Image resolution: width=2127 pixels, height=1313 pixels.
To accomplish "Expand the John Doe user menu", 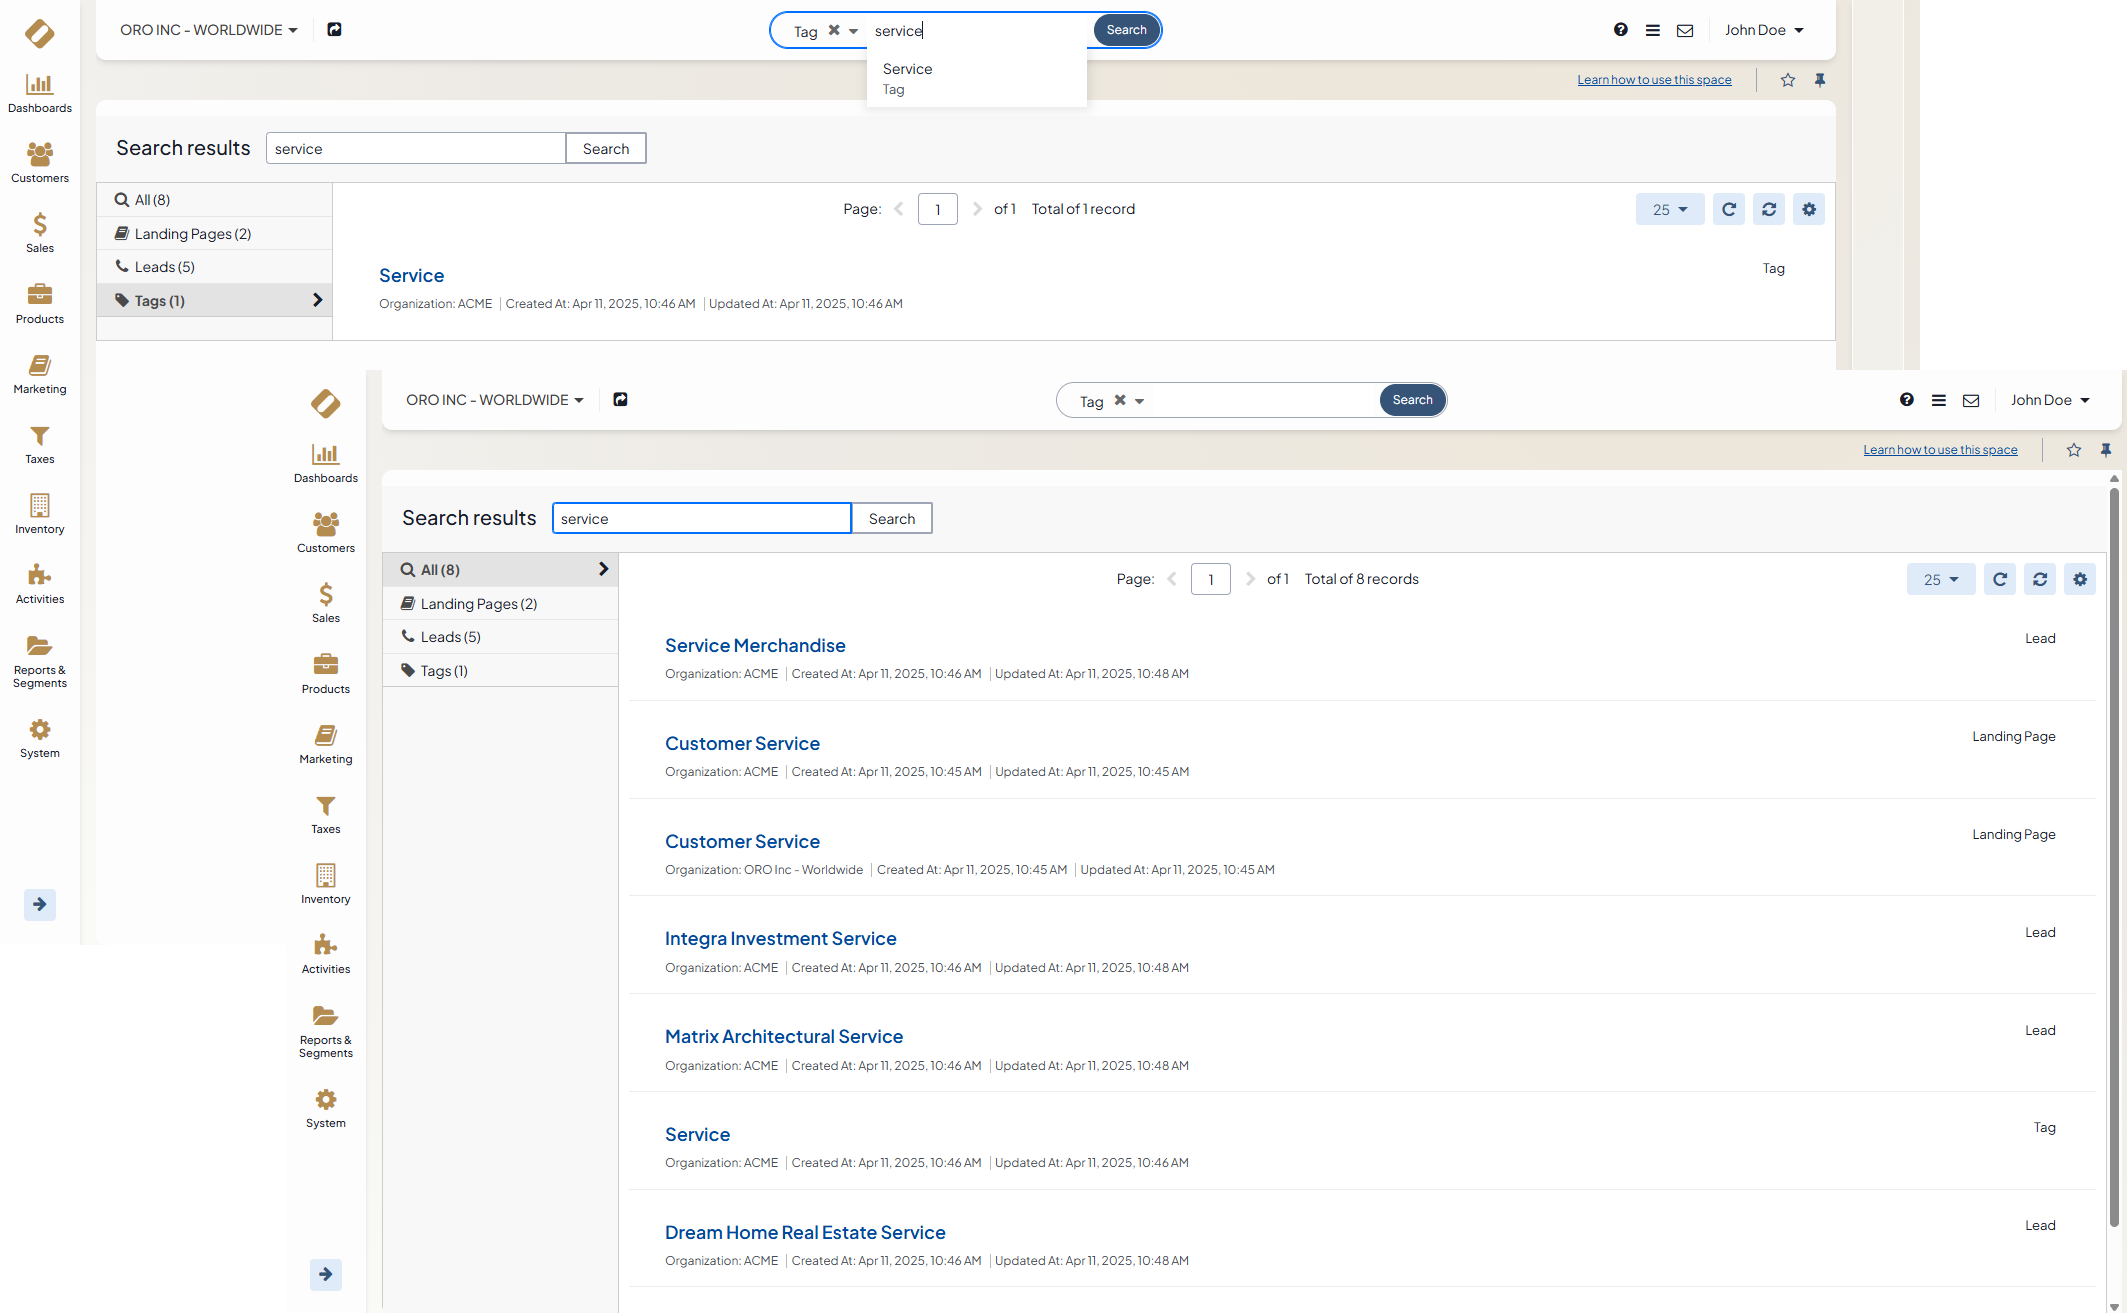I will click(x=2049, y=400).
